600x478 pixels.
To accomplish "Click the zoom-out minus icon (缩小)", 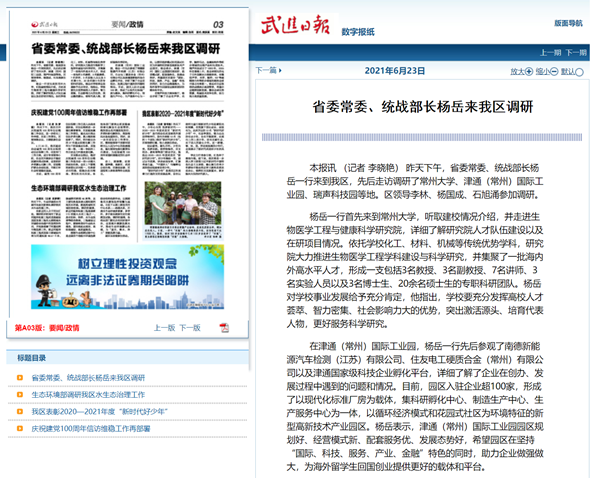I will coord(553,71).
